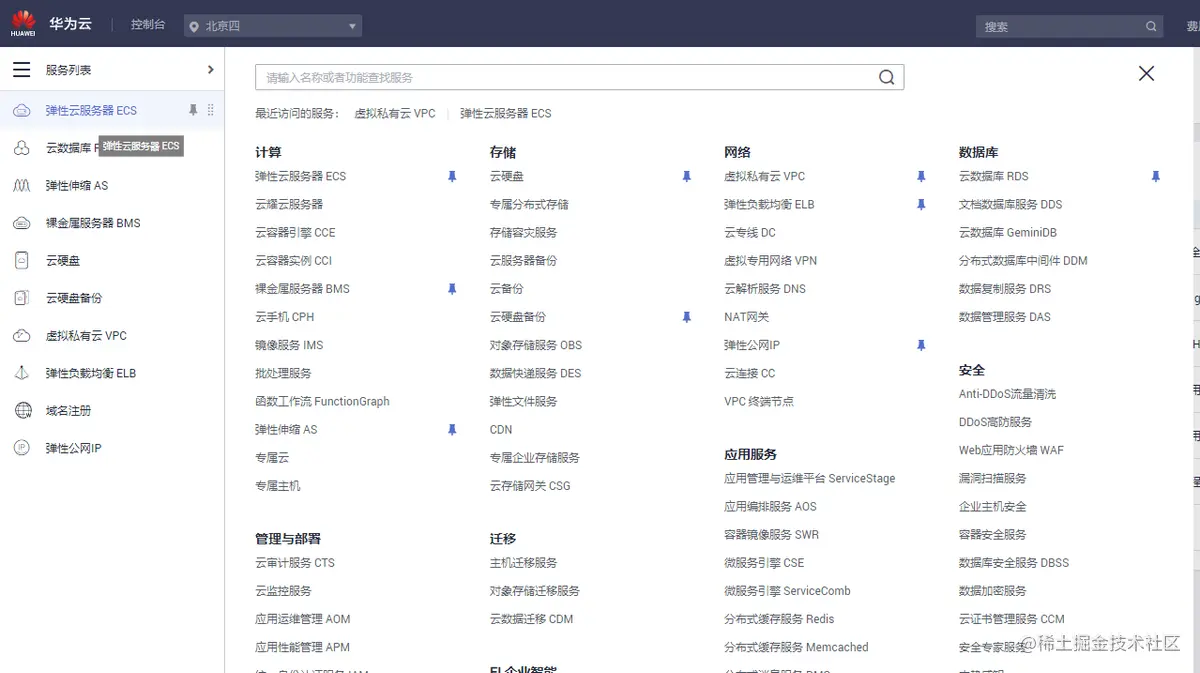This screenshot has width=1200, height=673.
Task: Click the Auto Scaling AS sidebar icon
Action: pyautogui.click(x=21, y=185)
